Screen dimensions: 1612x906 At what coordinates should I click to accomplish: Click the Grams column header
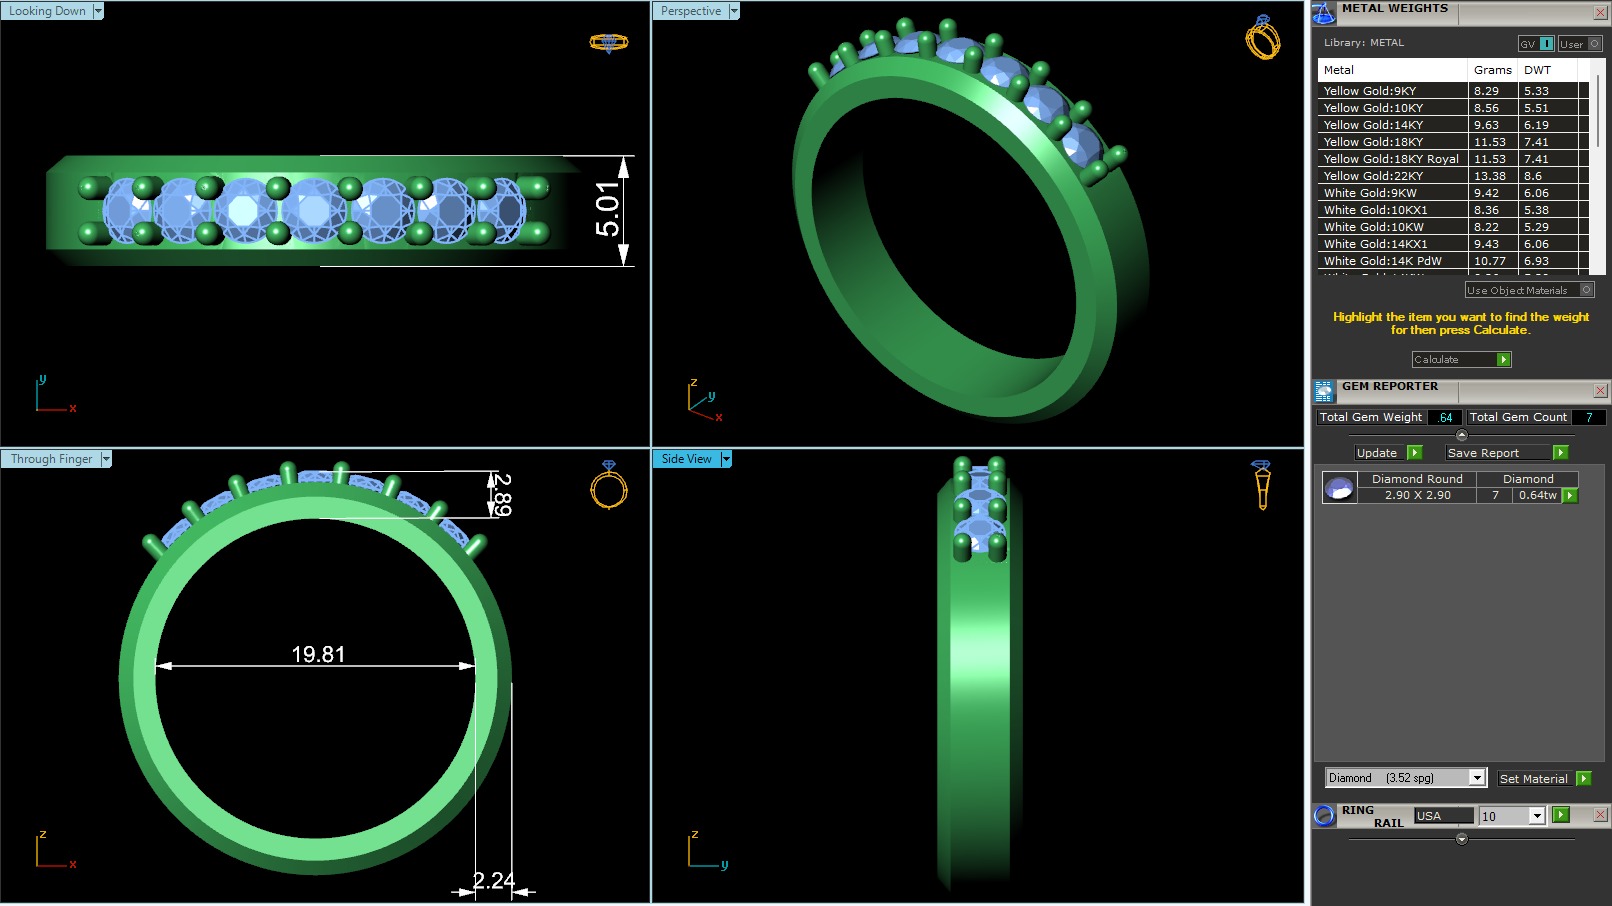[x=1493, y=70]
